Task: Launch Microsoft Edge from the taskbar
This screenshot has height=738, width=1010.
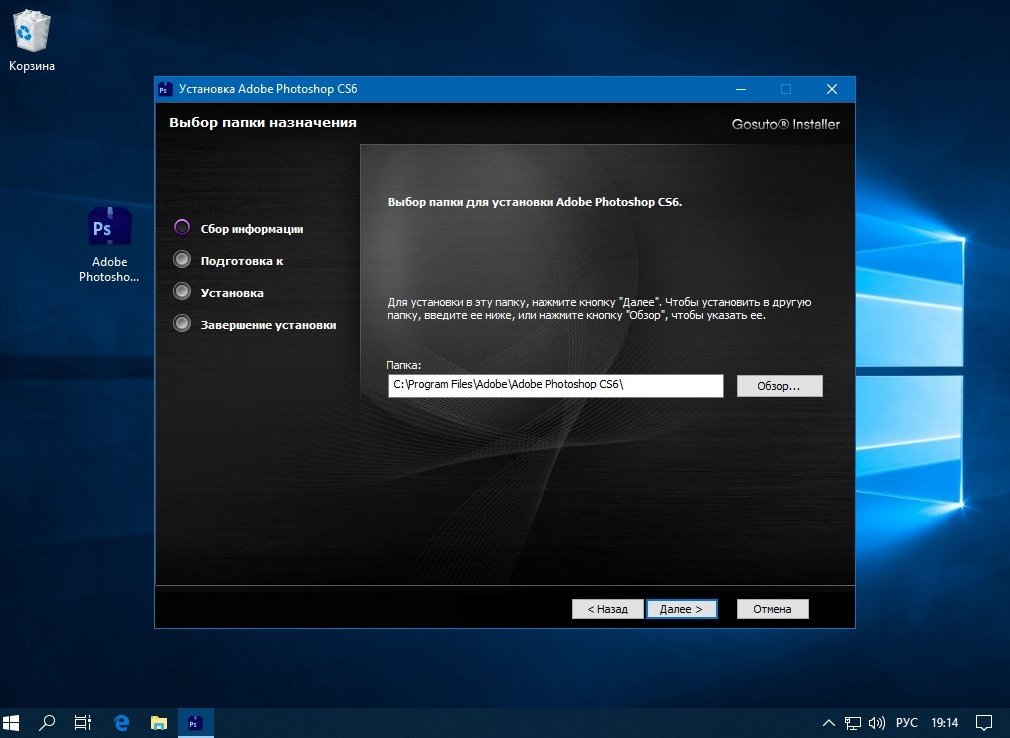Action: click(x=121, y=723)
